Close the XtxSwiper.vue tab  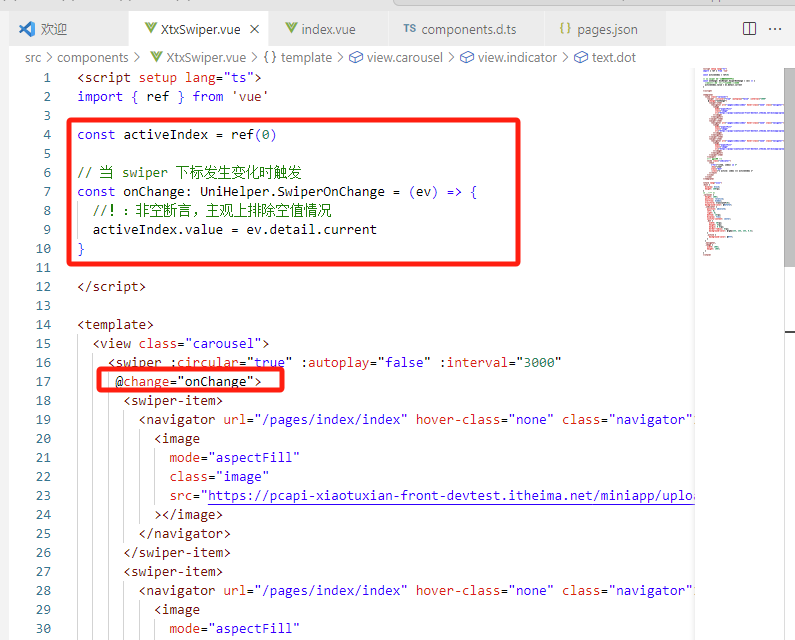(255, 29)
